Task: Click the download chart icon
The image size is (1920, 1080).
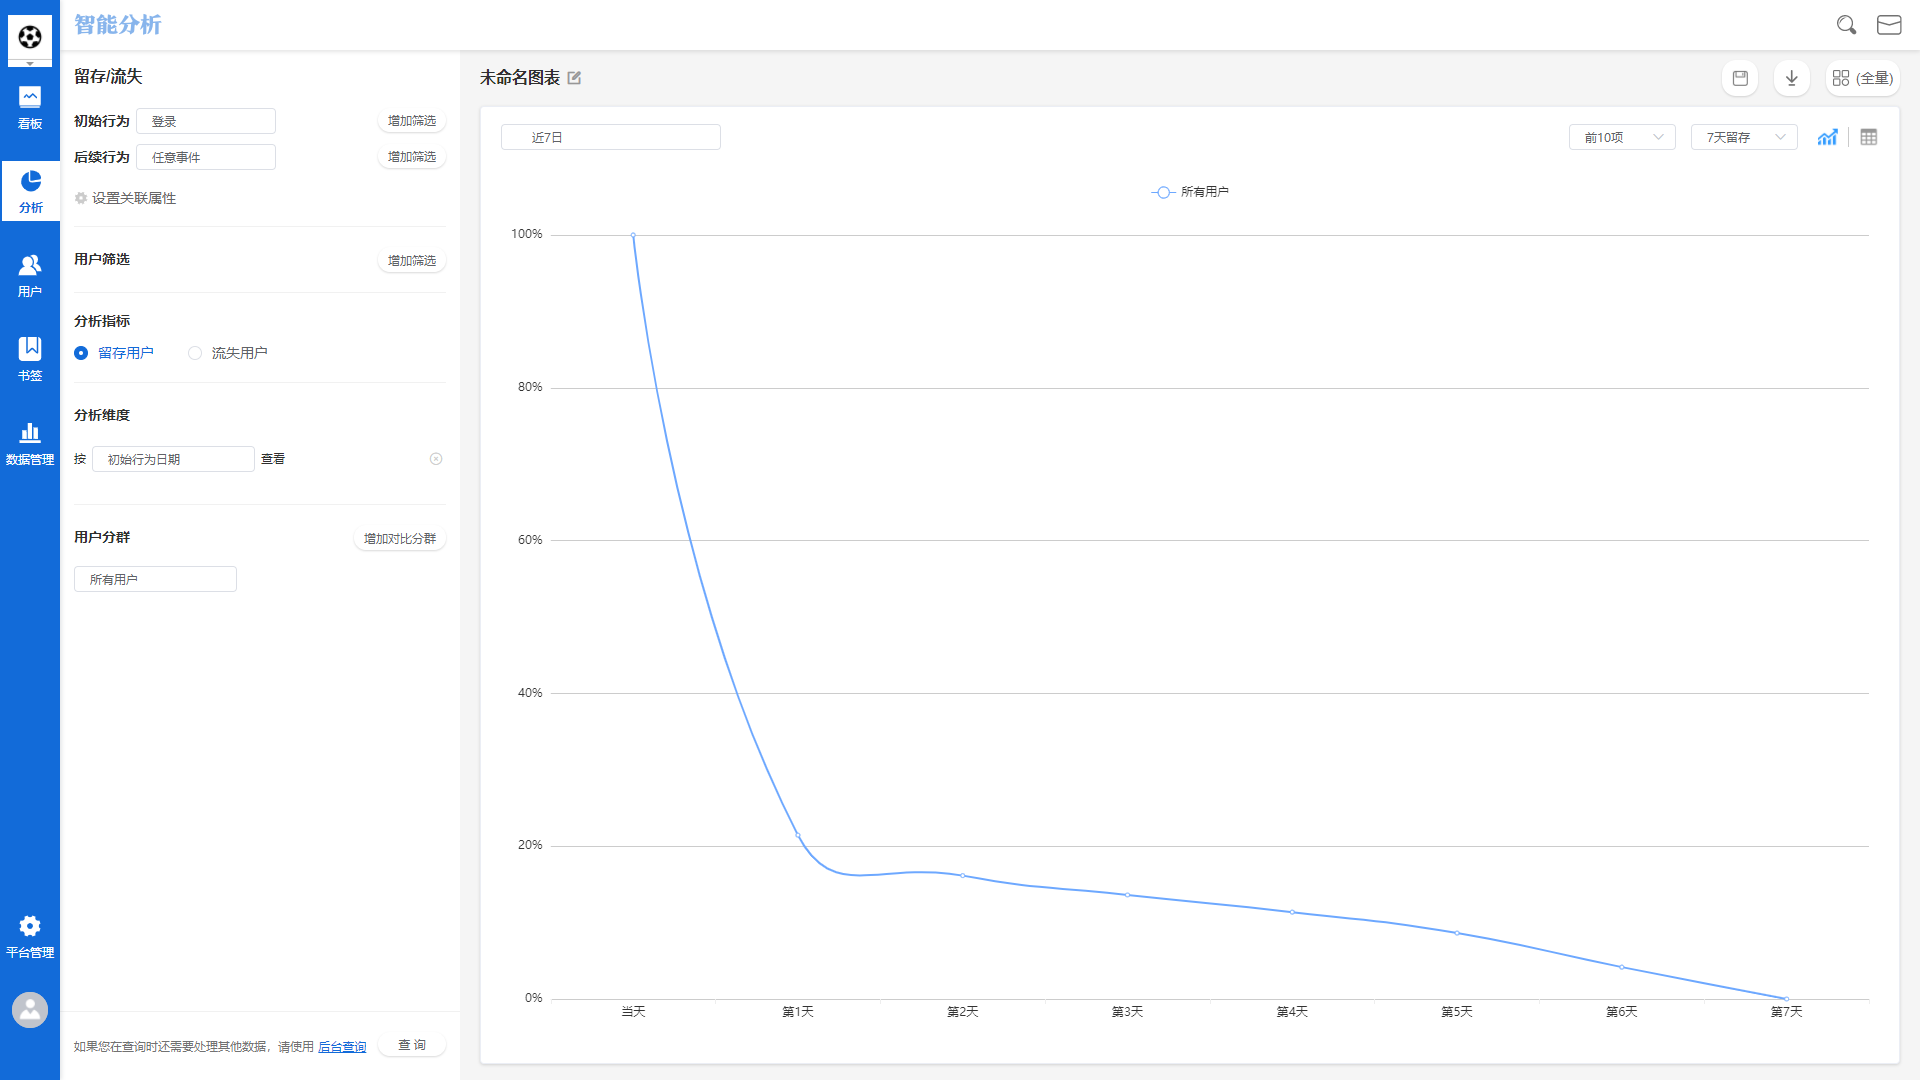Action: (1791, 78)
